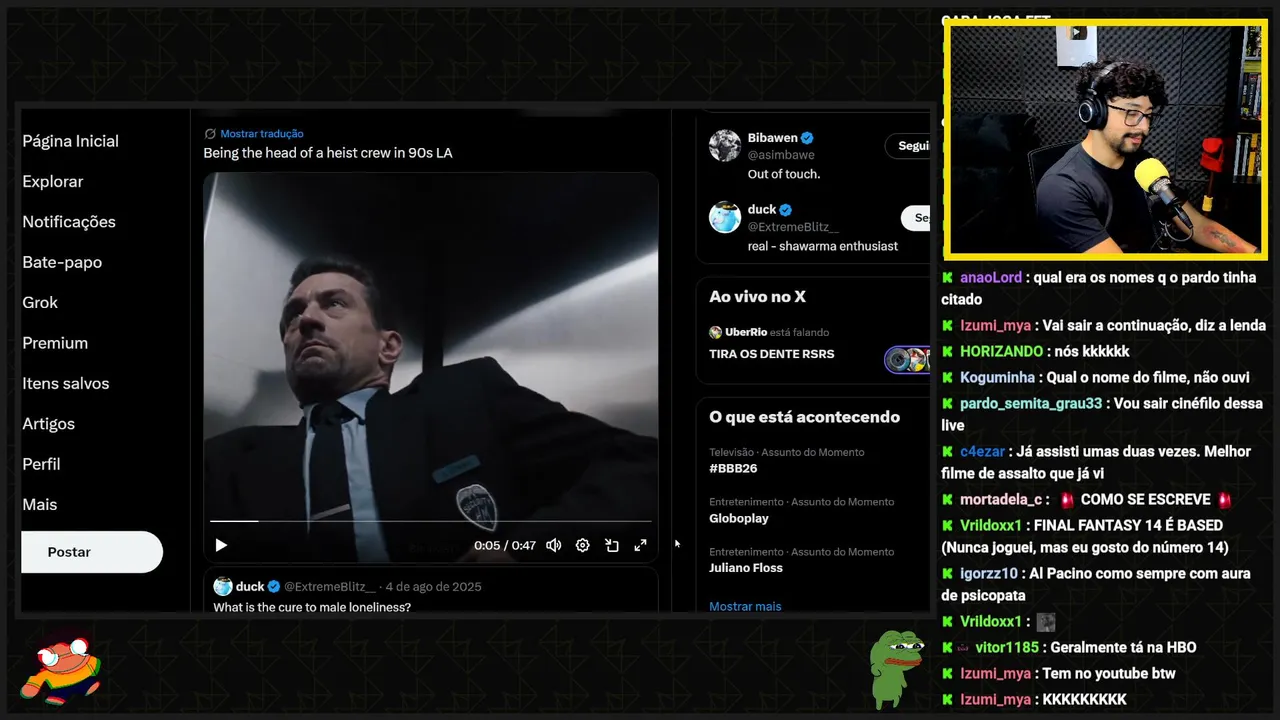Click c4ezar username in chat

coord(982,452)
